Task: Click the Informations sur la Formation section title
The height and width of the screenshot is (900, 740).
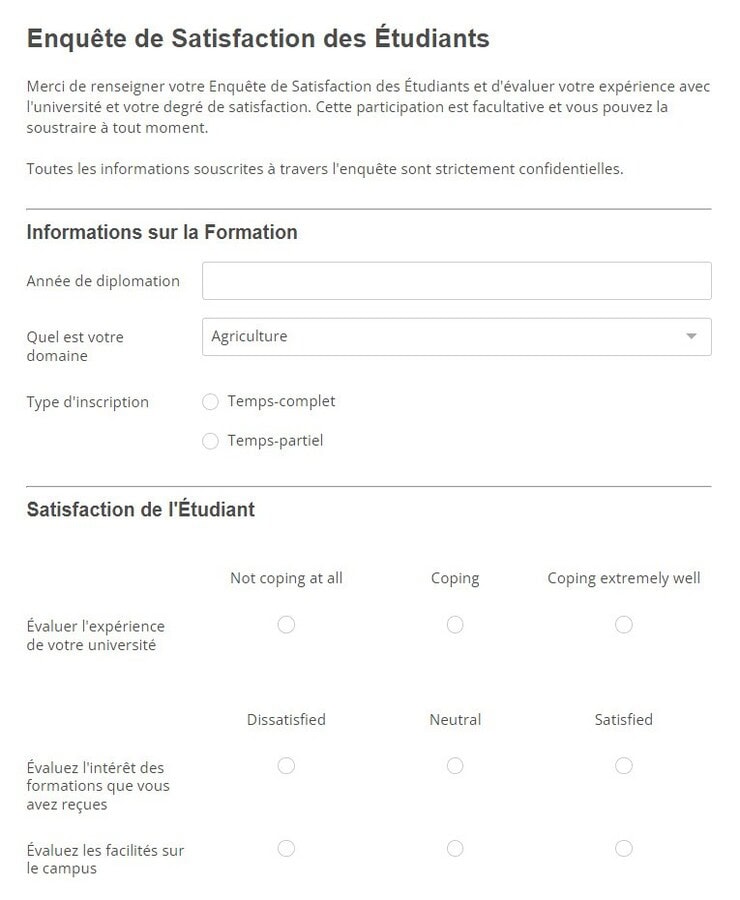Action: (162, 232)
